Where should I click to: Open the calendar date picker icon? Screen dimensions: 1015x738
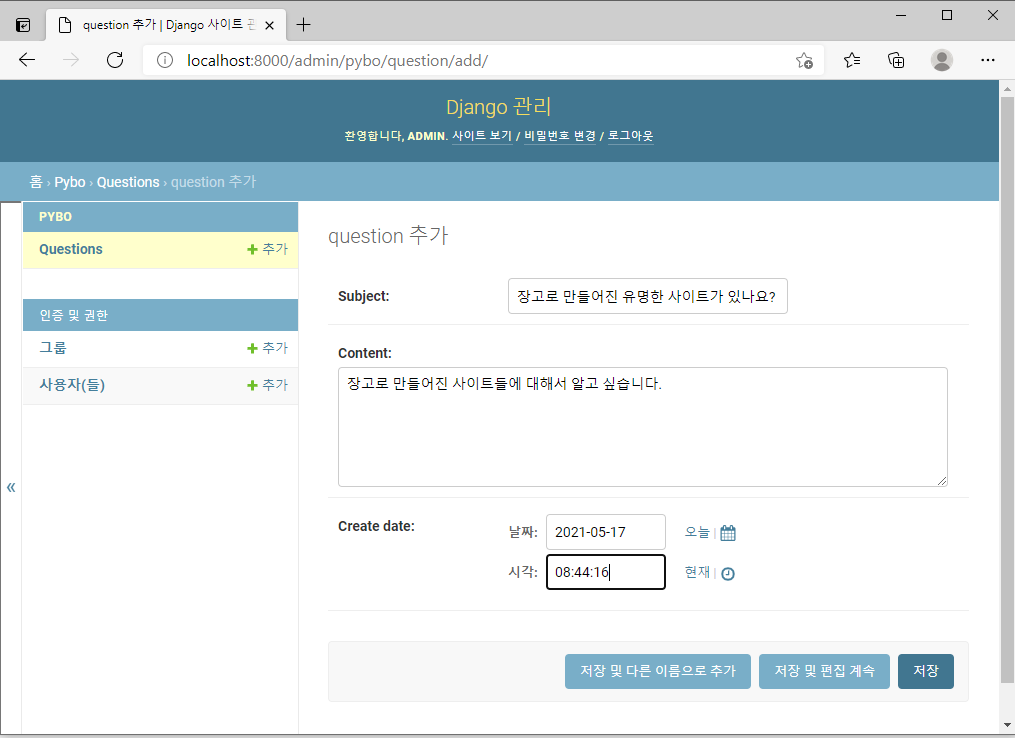point(728,533)
